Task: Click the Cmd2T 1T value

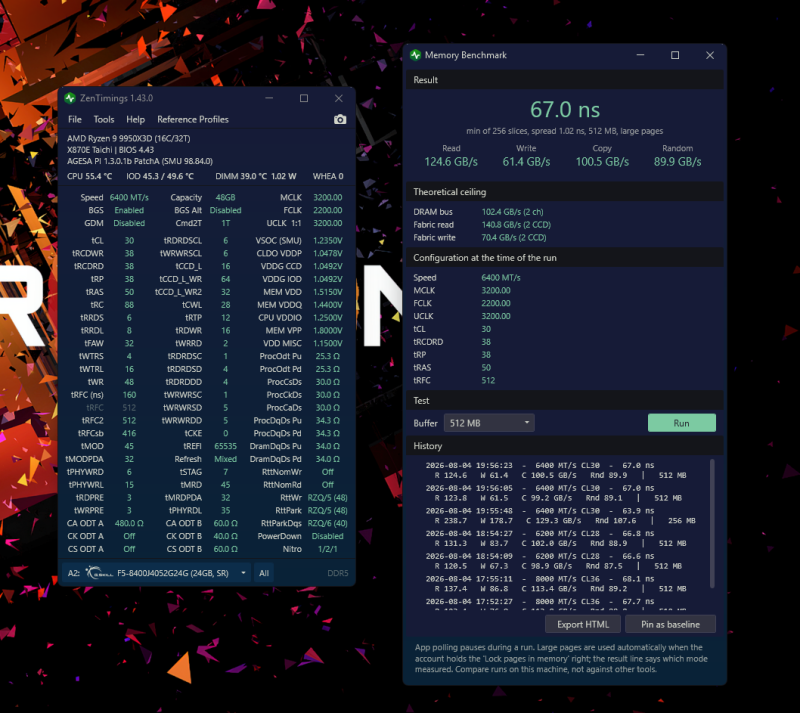Action: coord(225,223)
